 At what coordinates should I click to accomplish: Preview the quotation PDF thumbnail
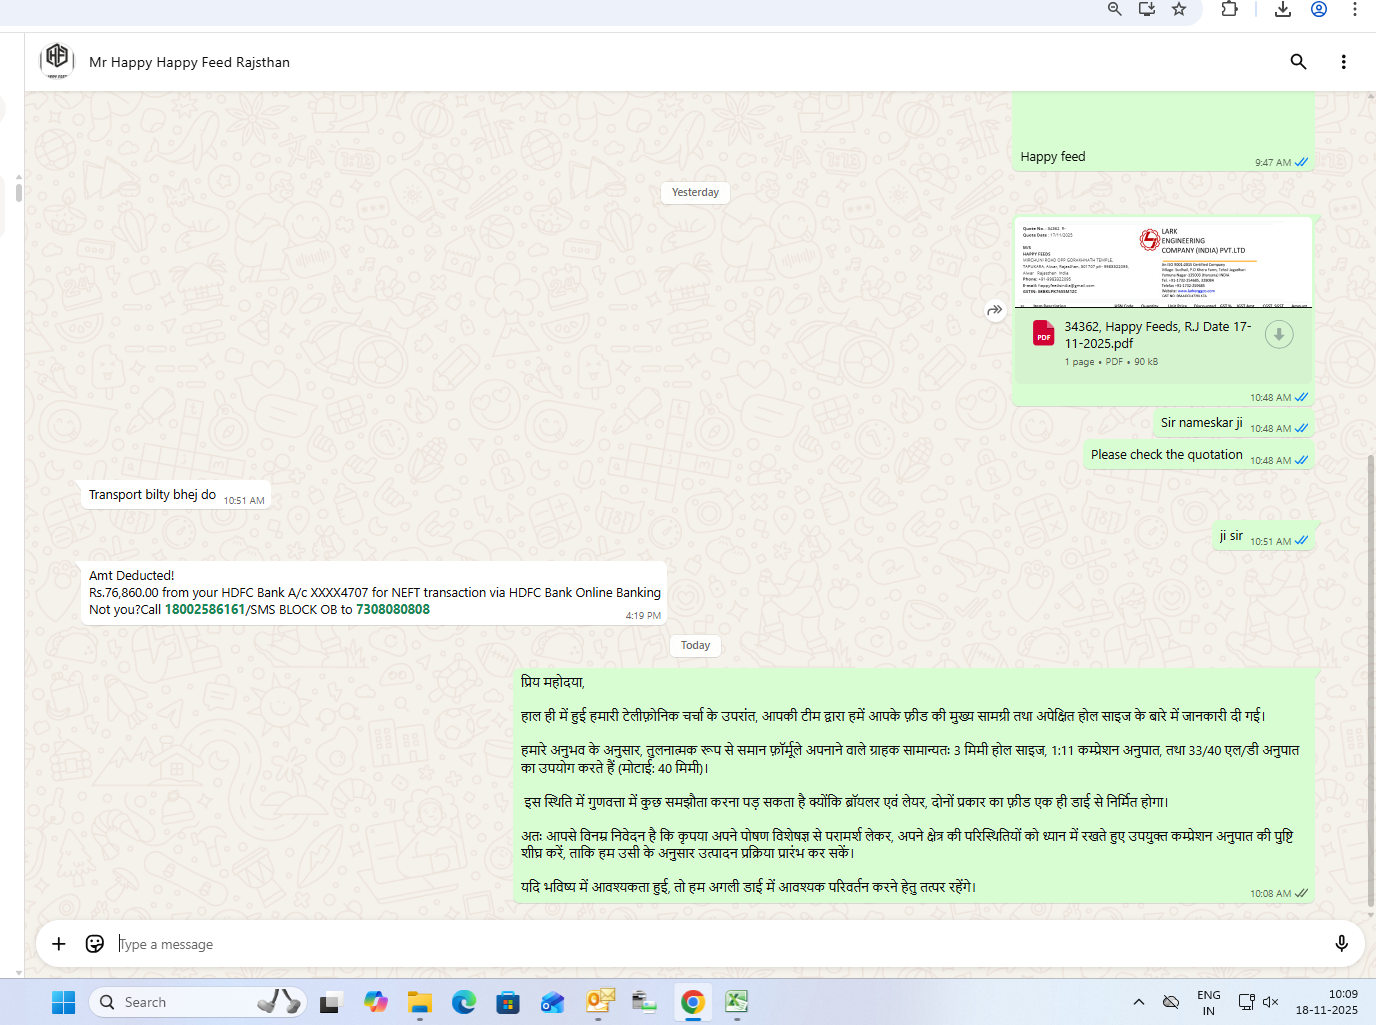[1162, 263]
